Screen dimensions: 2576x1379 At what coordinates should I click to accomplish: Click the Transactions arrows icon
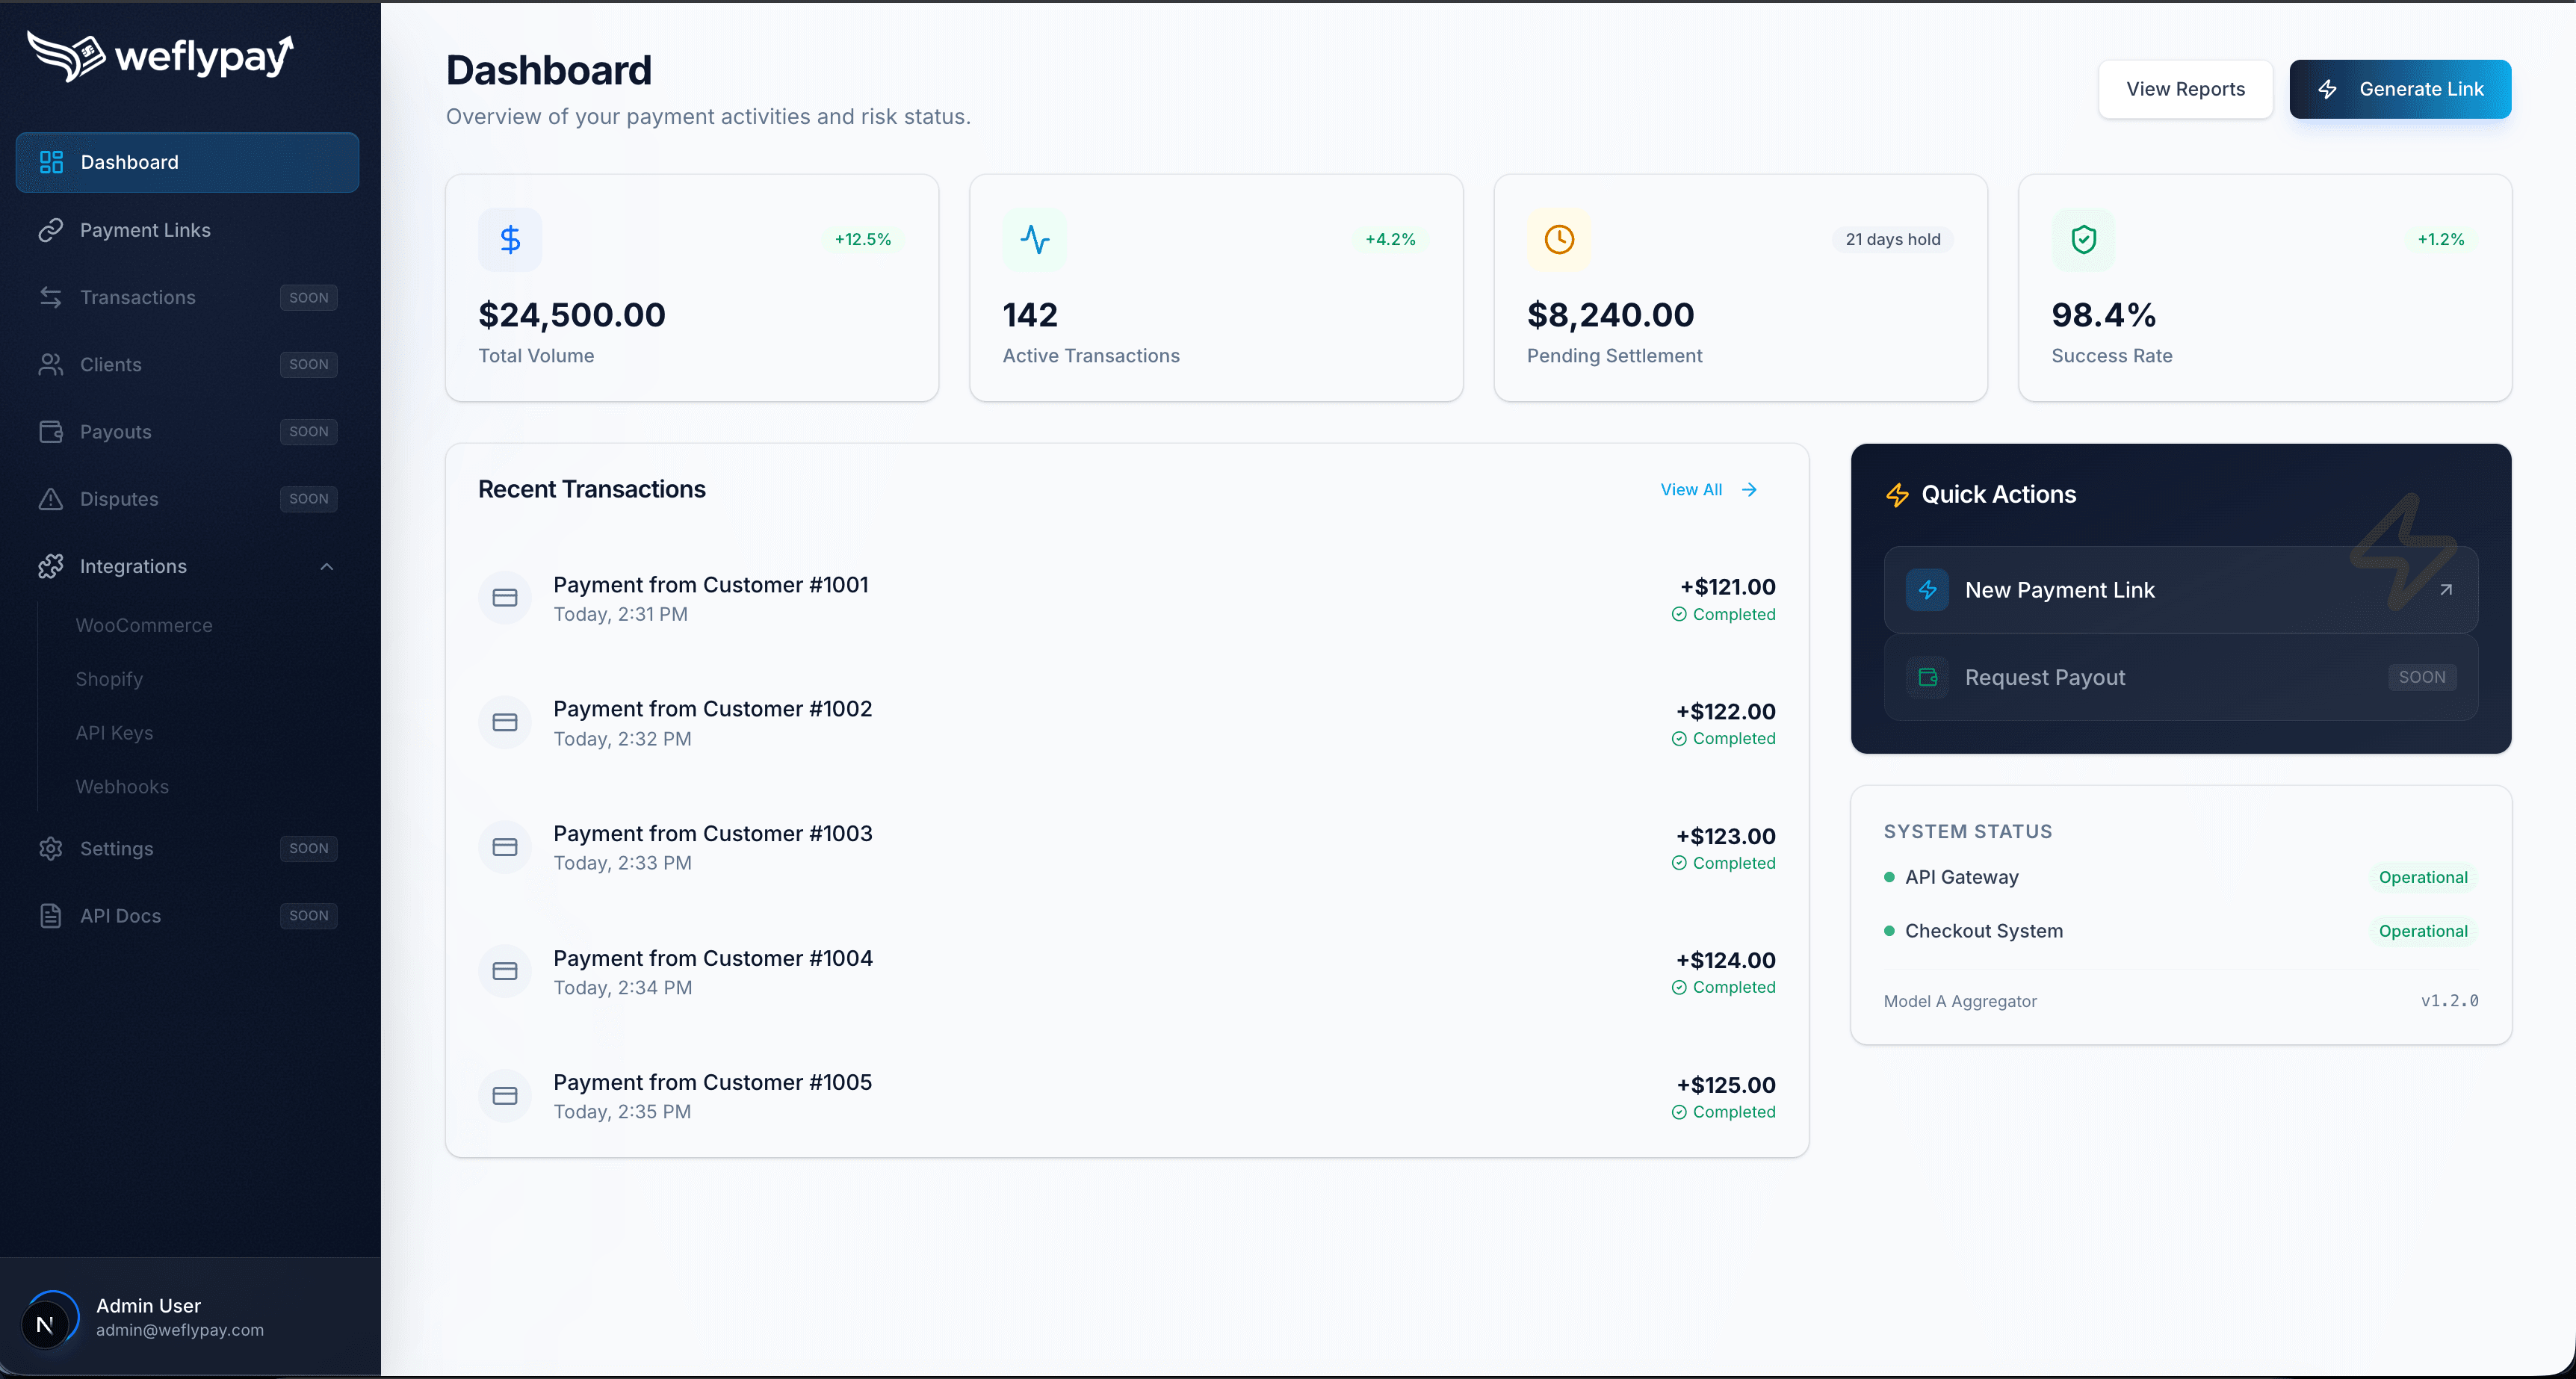[51, 297]
